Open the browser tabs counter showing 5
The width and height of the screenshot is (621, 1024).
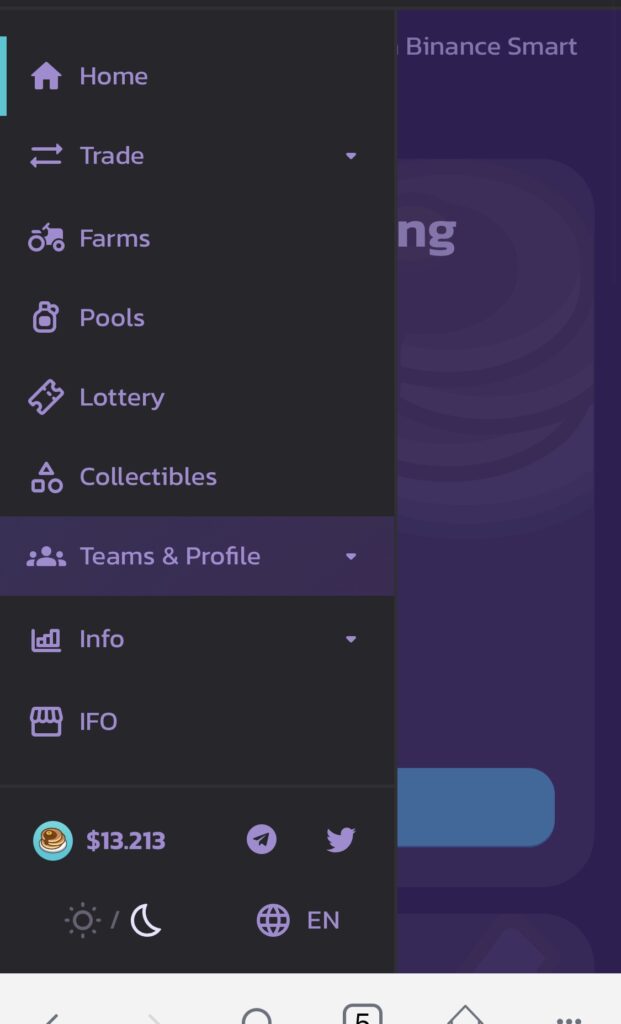tap(362, 1014)
